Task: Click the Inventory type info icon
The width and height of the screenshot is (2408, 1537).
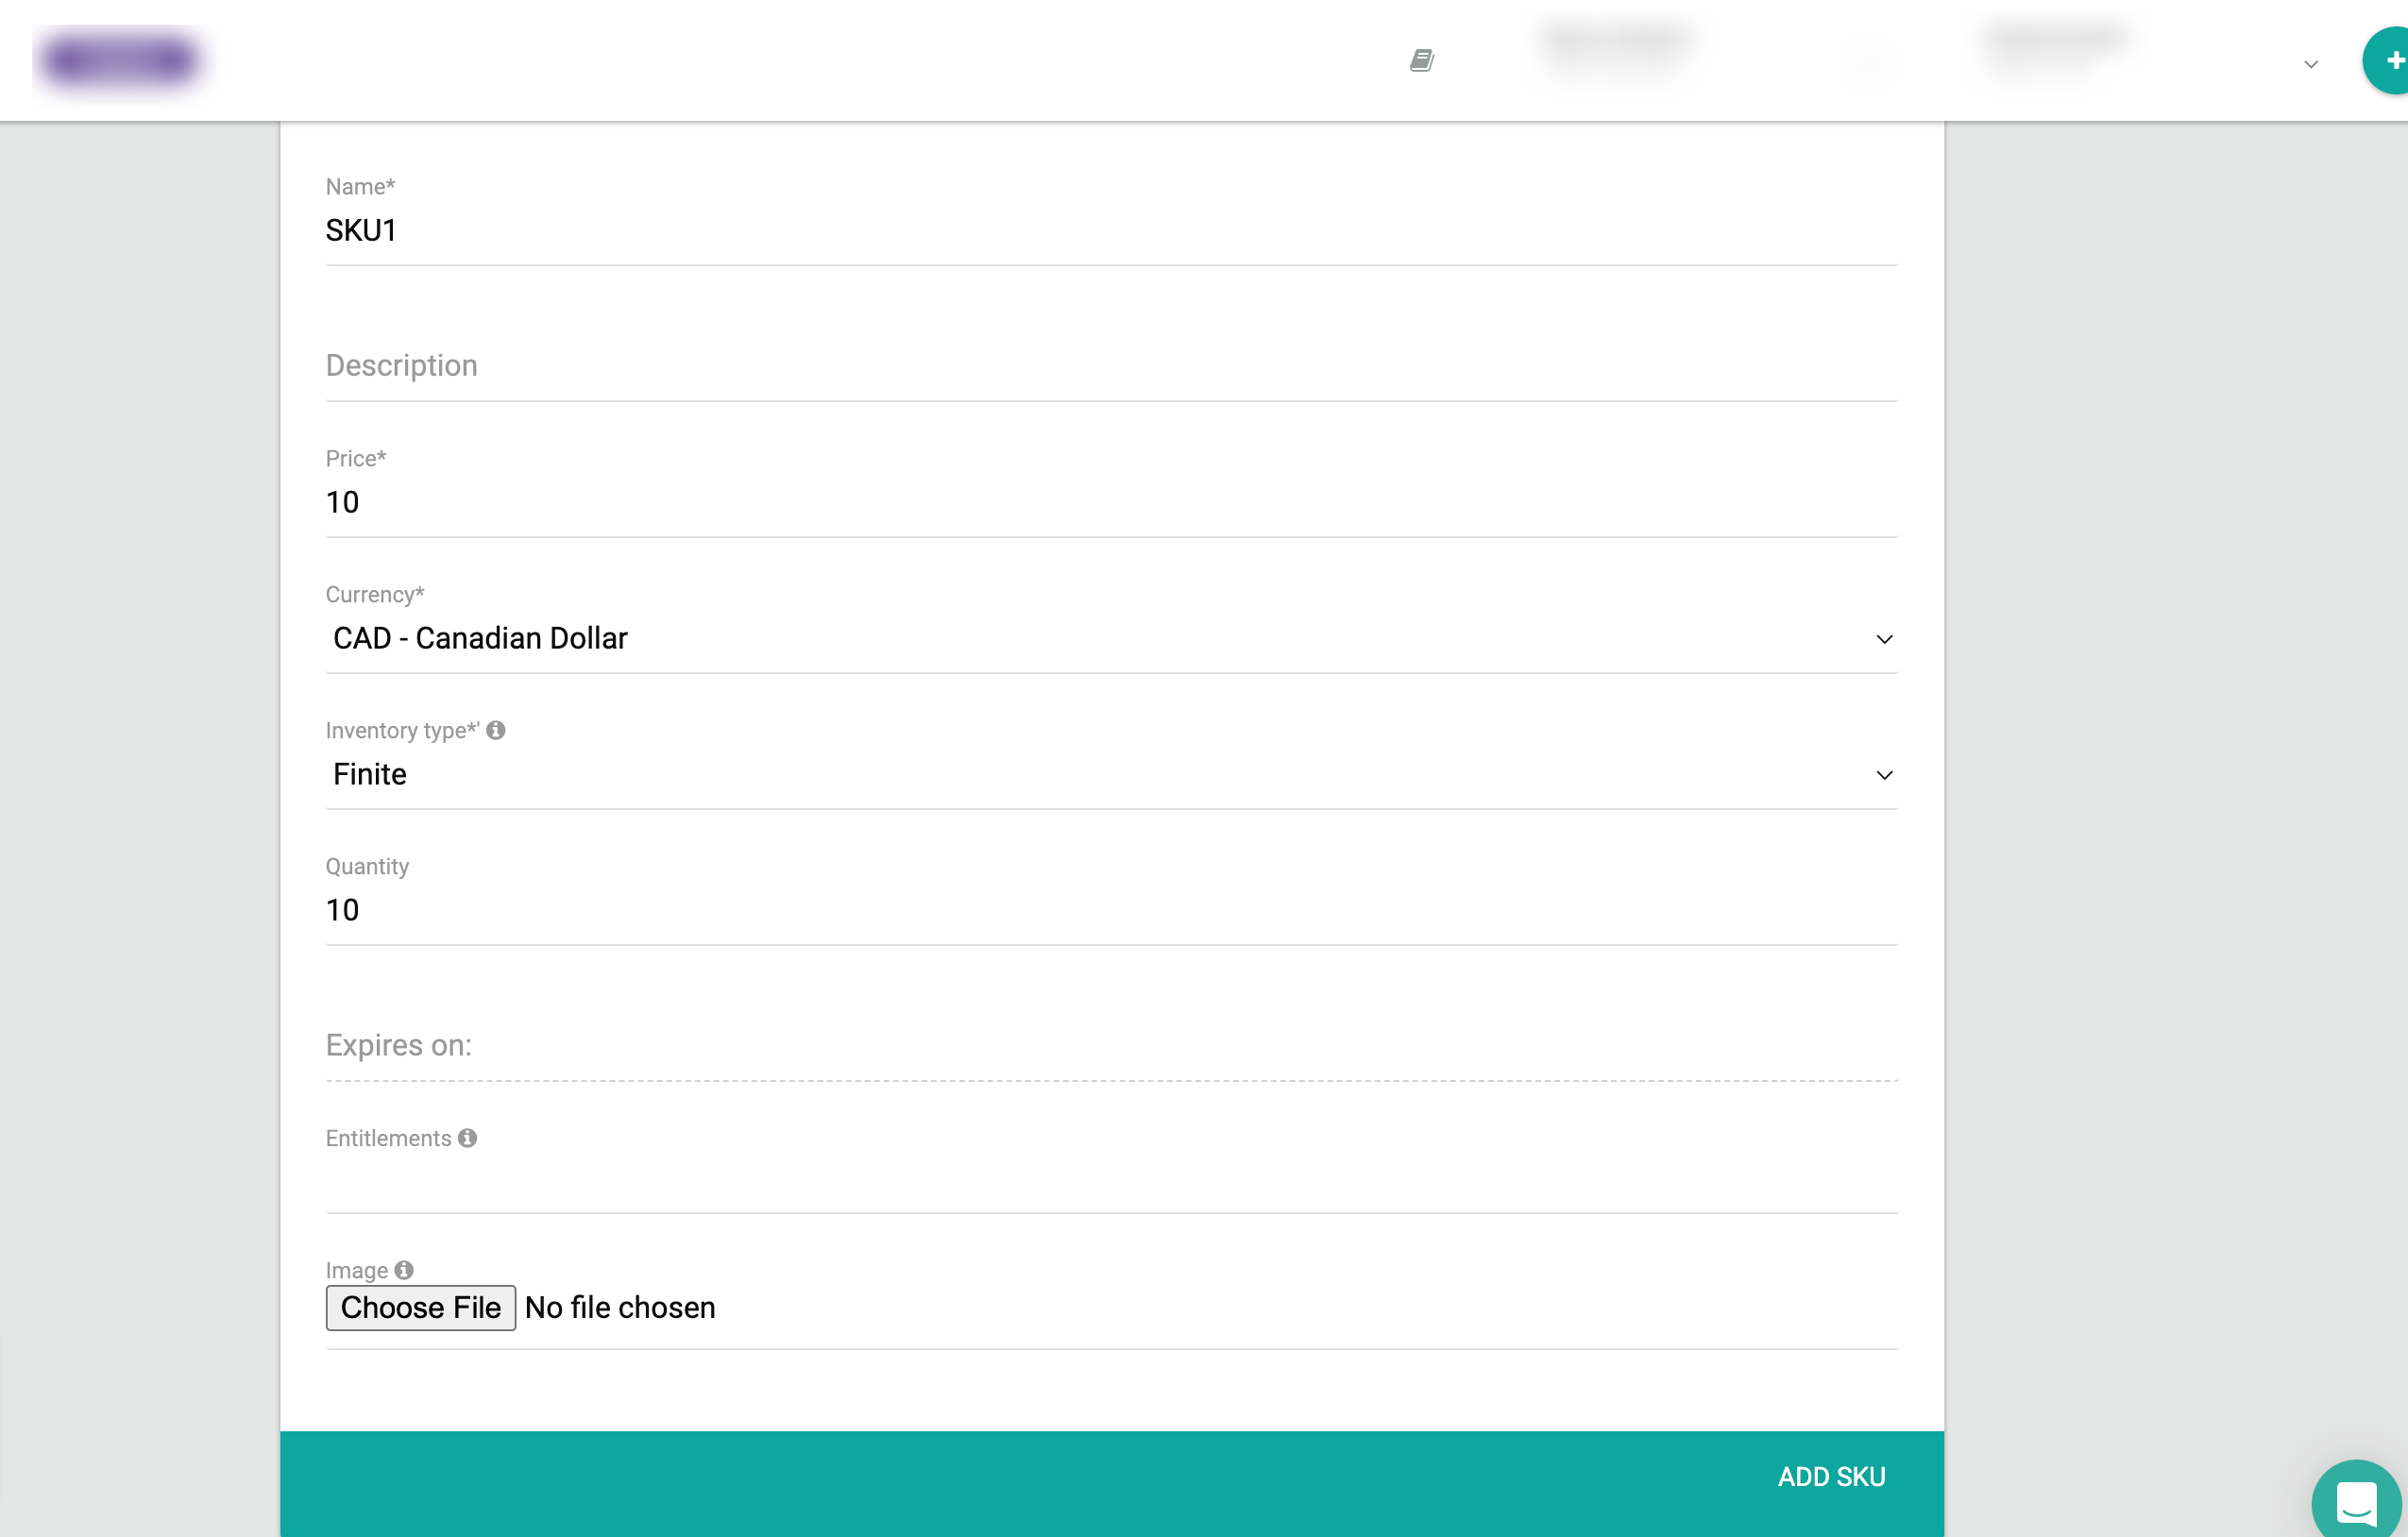Action: click(x=496, y=730)
